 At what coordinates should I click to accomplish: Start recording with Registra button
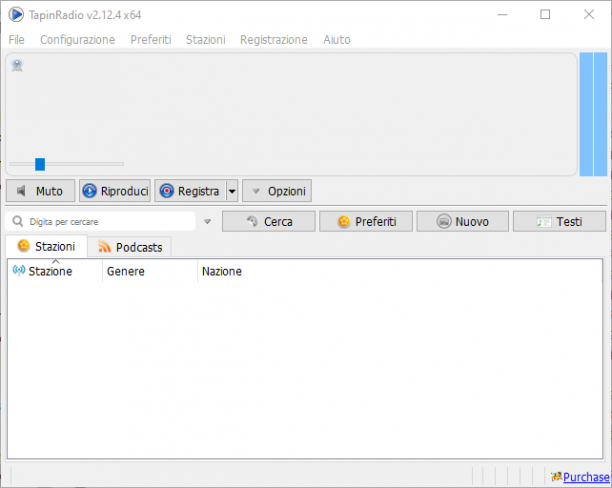coord(190,191)
